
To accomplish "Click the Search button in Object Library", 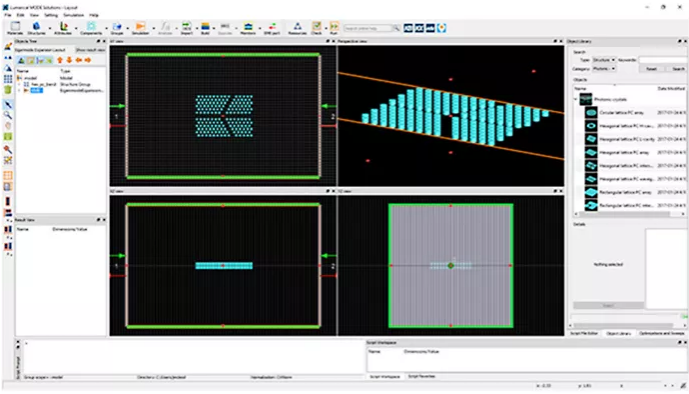I will coord(678,69).
